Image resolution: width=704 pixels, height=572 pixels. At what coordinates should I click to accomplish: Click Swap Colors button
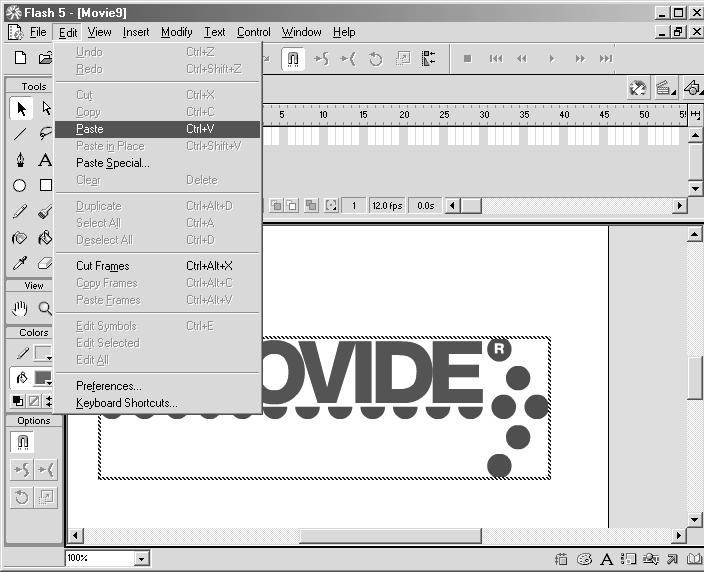(x=48, y=400)
